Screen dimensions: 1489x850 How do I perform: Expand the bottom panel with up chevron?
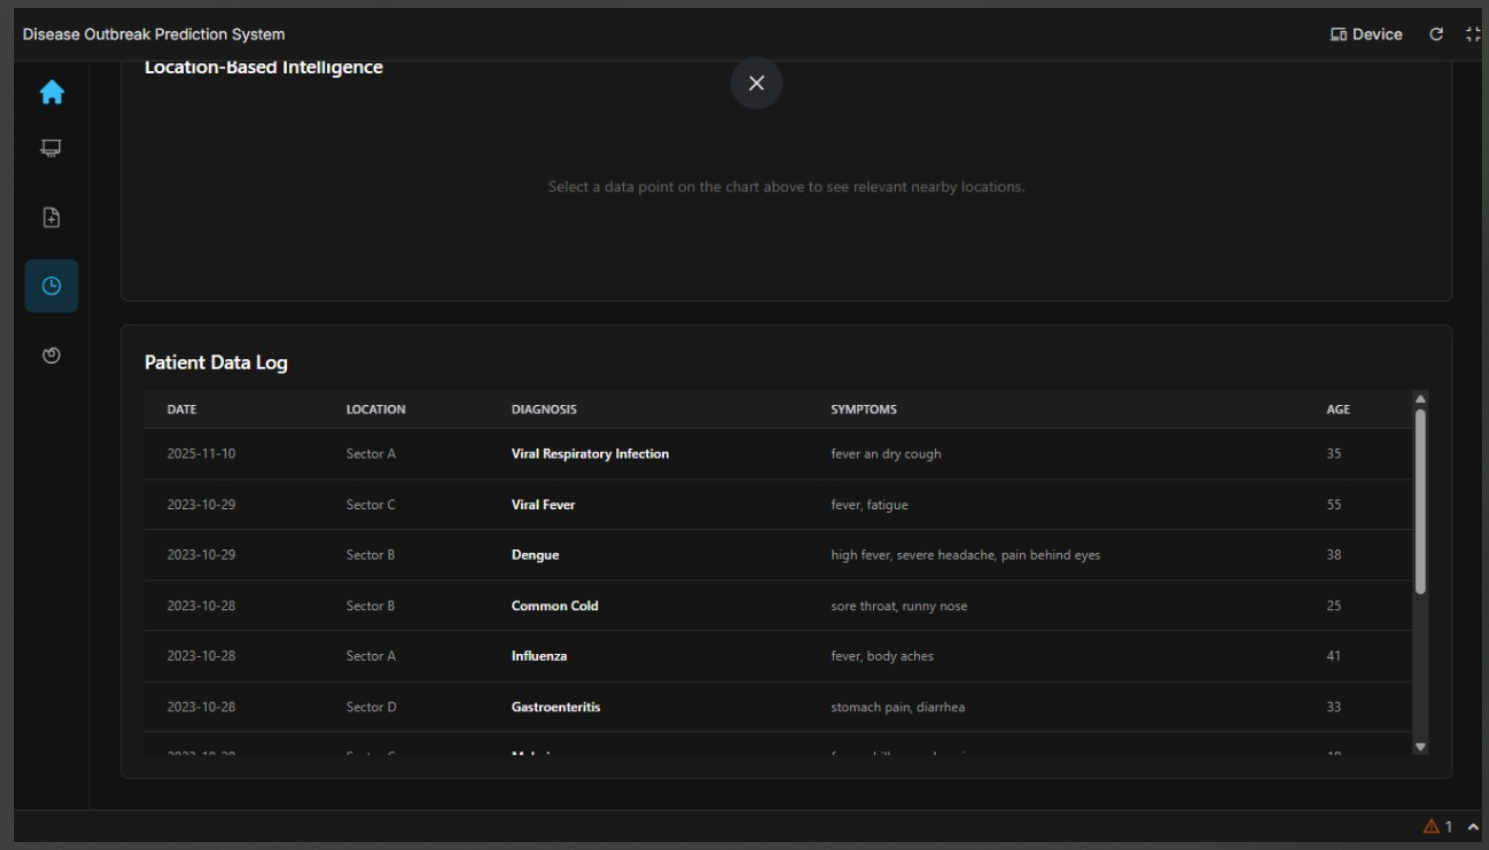(x=1473, y=827)
